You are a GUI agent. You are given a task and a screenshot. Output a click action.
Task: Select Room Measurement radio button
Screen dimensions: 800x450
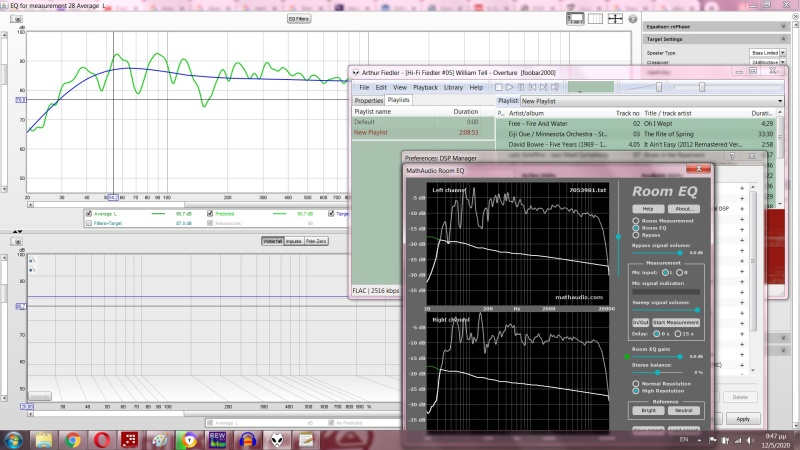(x=636, y=221)
